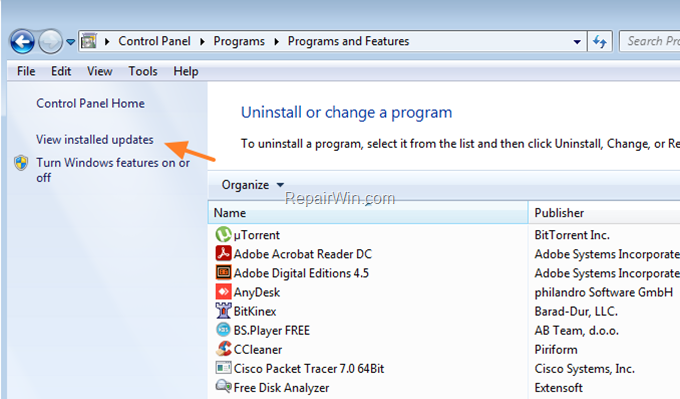The image size is (680, 399).
Task: Select the BitKinex icon
Action: 223,311
